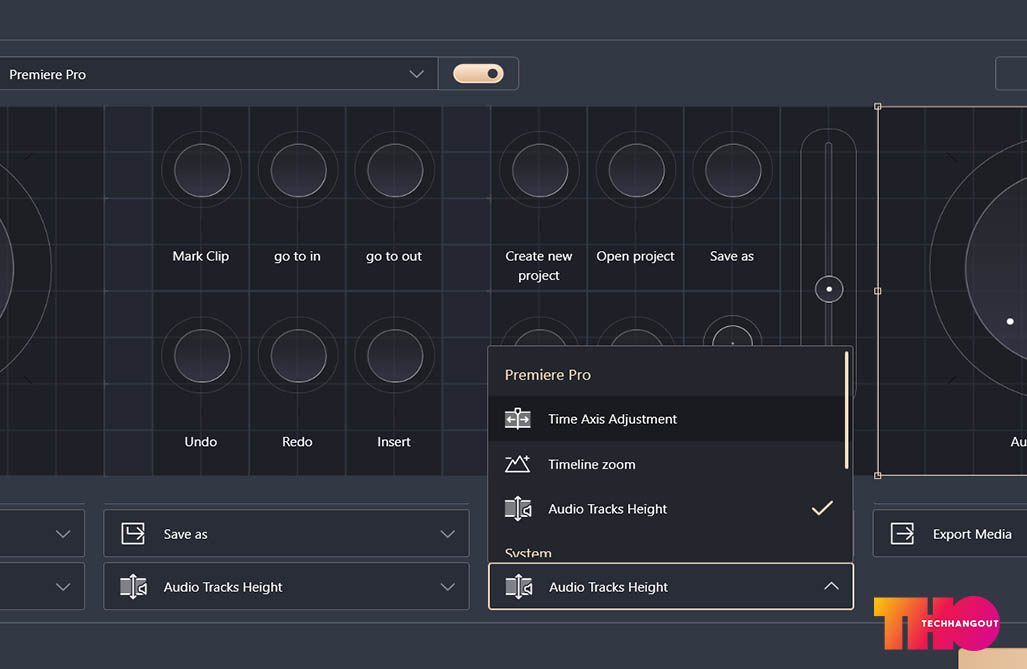This screenshot has height=669, width=1027.
Task: Click the Timeline zoom mountain icon
Action: click(x=517, y=464)
